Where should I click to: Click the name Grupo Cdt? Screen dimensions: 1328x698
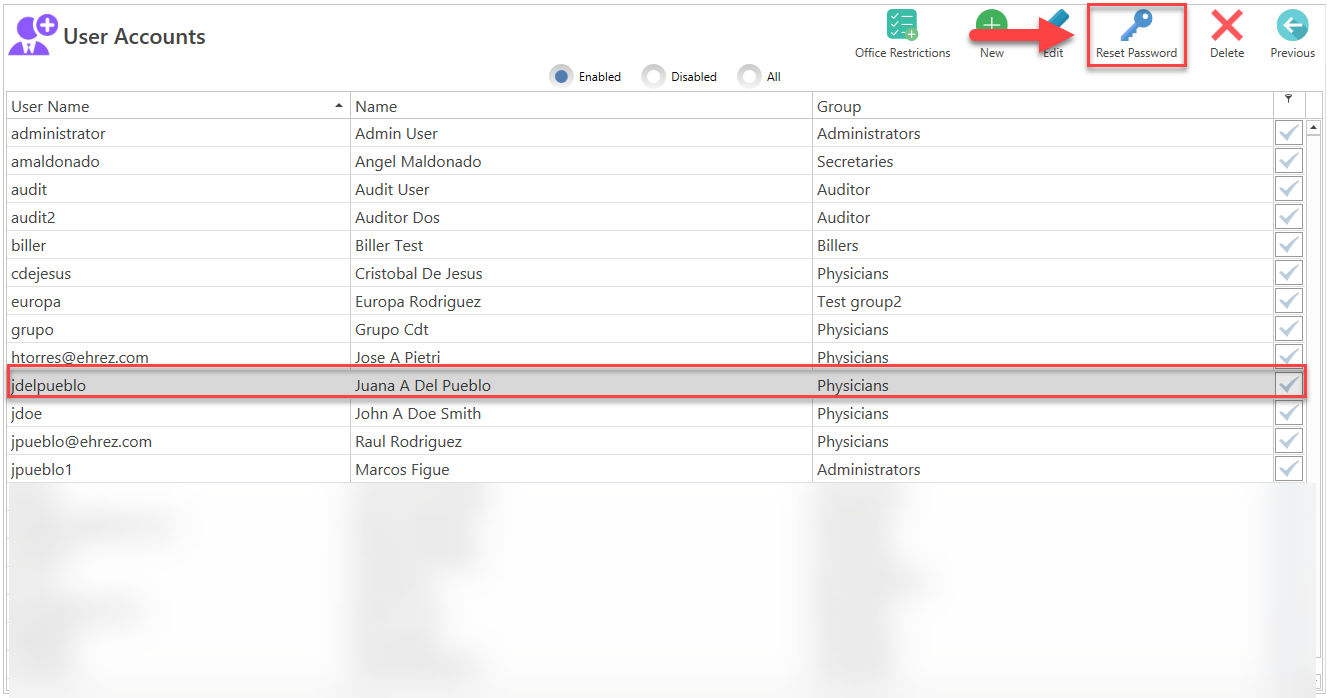point(392,329)
